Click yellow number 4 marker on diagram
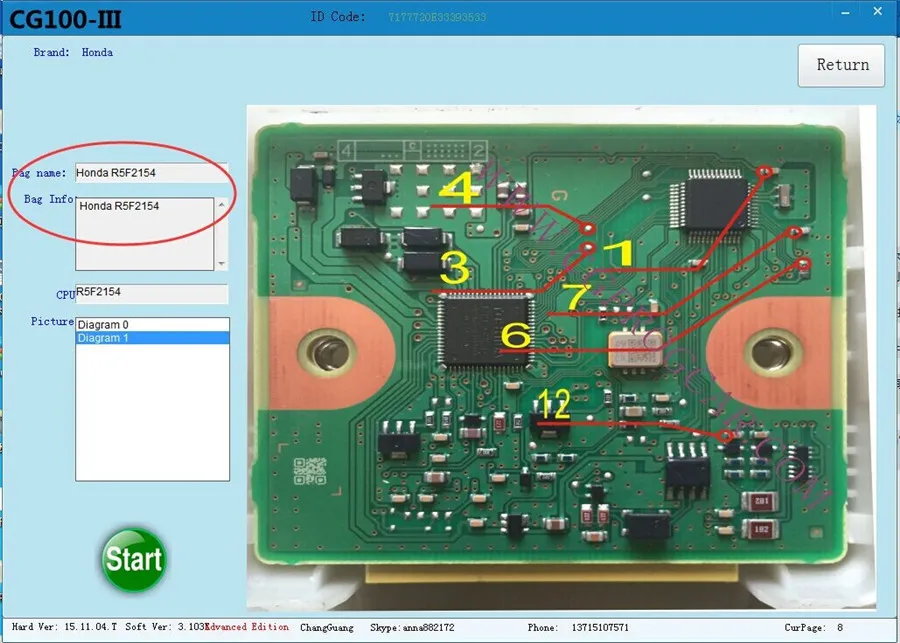Viewport: 900px width, 643px height. (459, 188)
